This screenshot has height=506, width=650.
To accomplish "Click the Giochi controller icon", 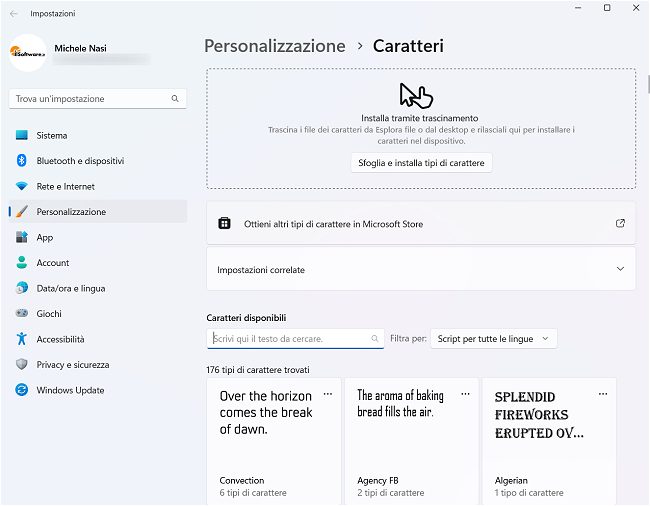I will click(x=22, y=313).
